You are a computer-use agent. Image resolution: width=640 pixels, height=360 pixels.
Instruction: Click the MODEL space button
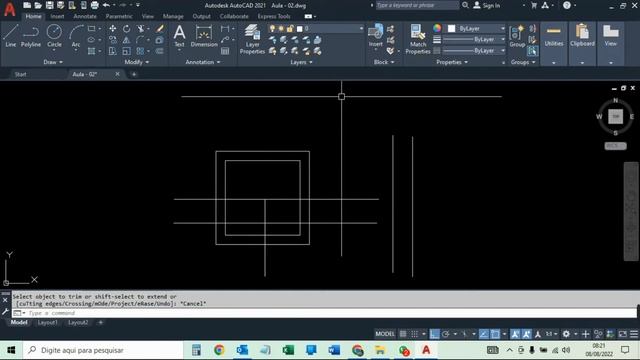385,334
